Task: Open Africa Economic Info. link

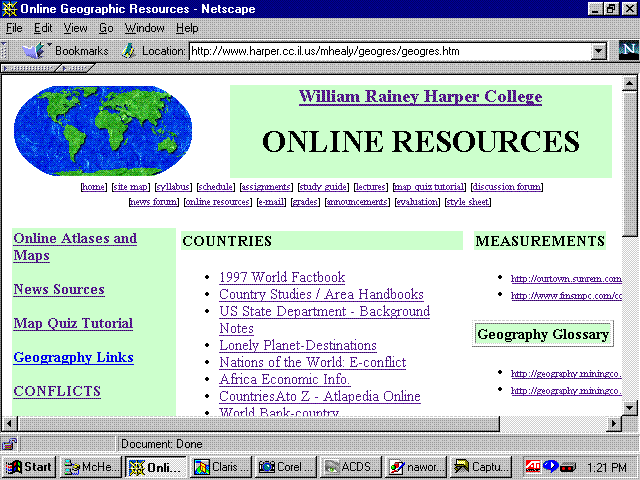Action: click(x=284, y=380)
